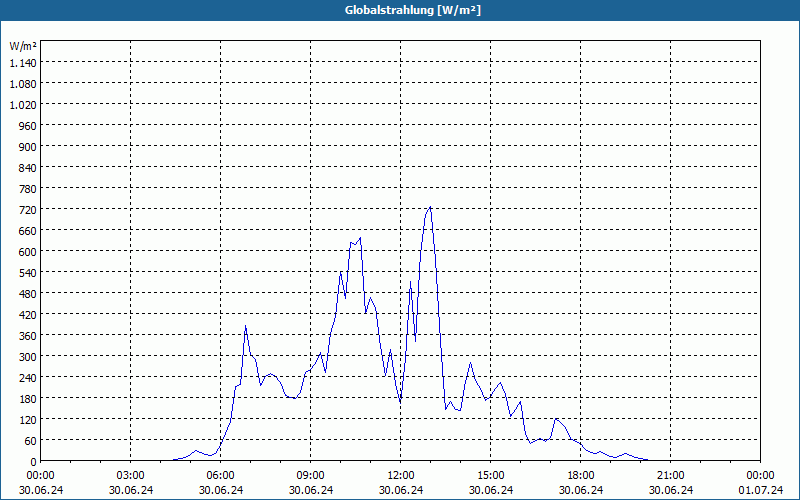Click the 30.06.24 date under 21:00
The image size is (800, 500).
pos(670,490)
